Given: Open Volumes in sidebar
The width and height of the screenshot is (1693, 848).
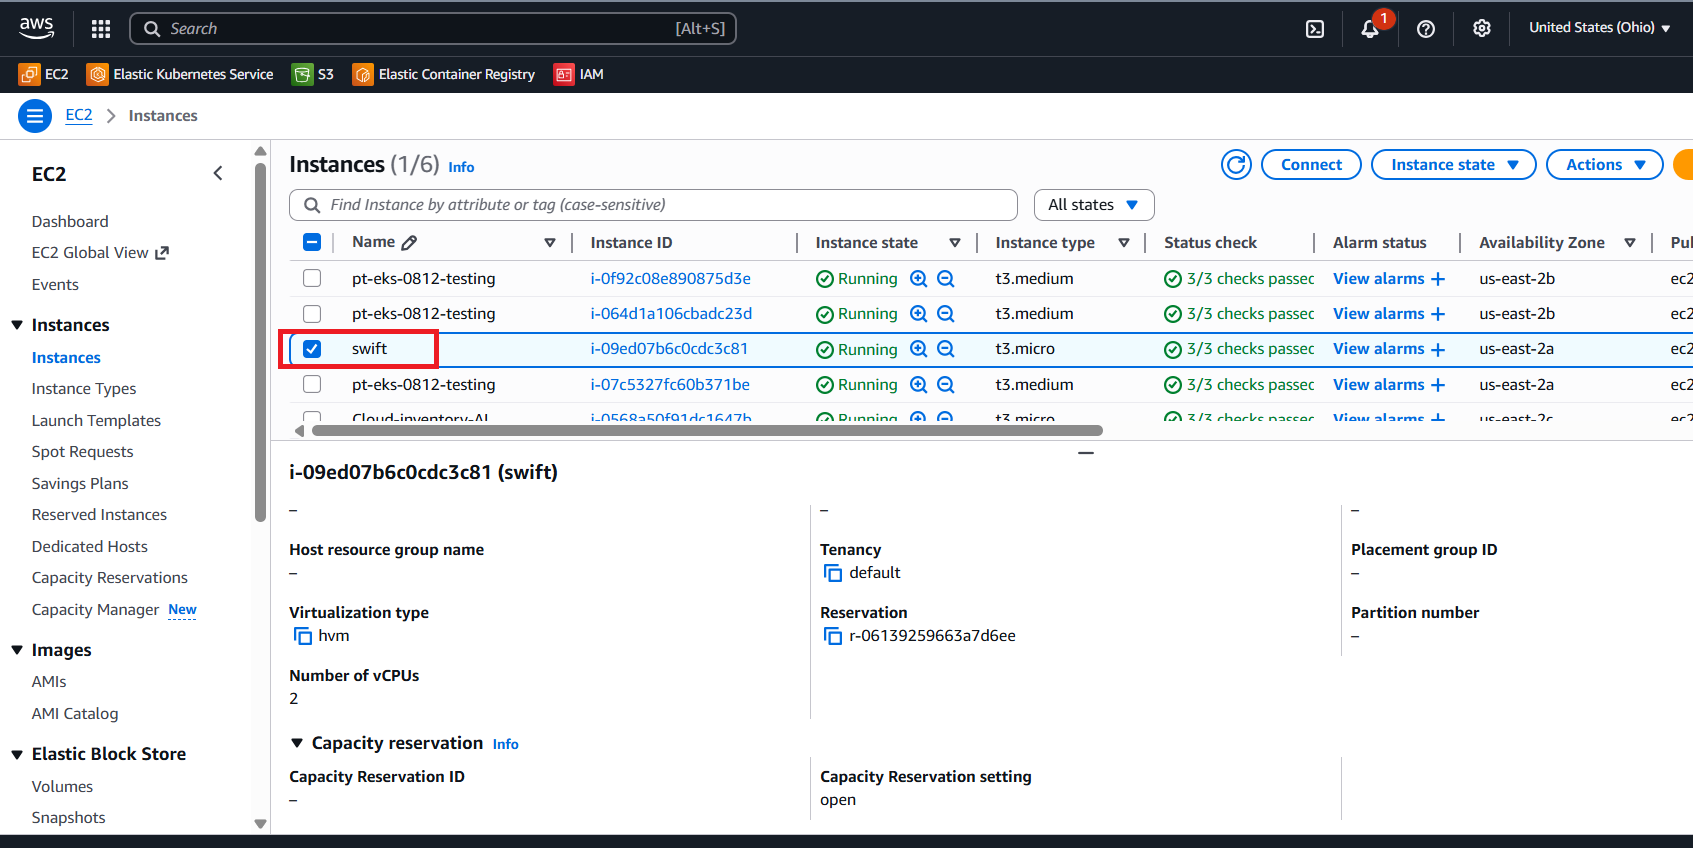Looking at the screenshot, I should point(62,787).
